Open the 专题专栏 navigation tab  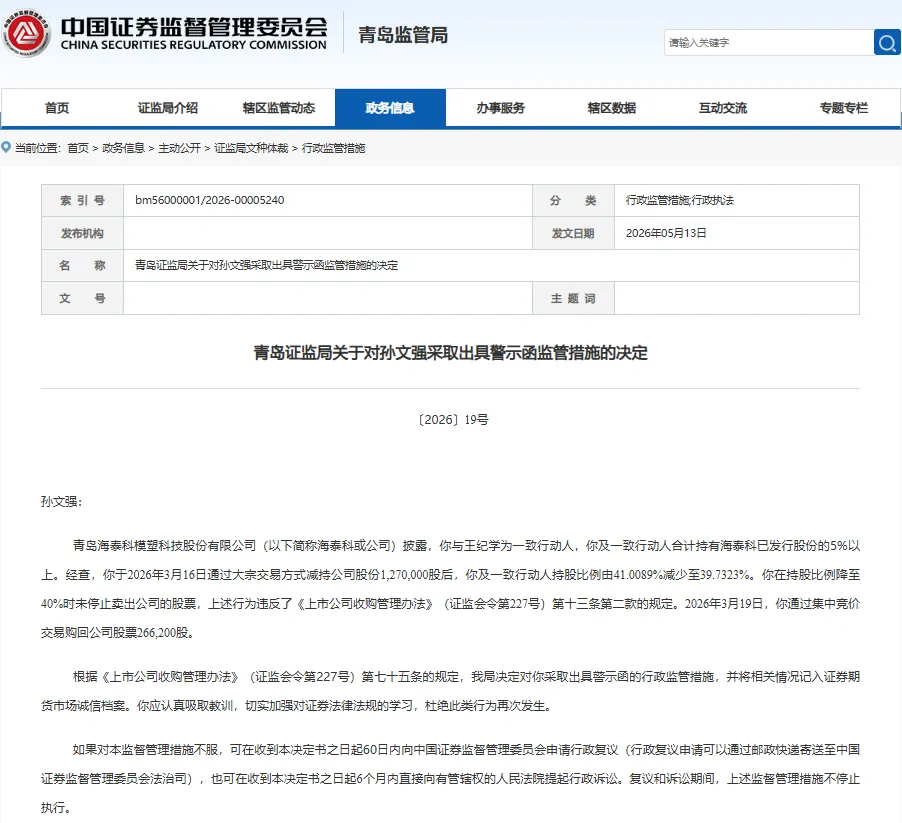point(843,108)
